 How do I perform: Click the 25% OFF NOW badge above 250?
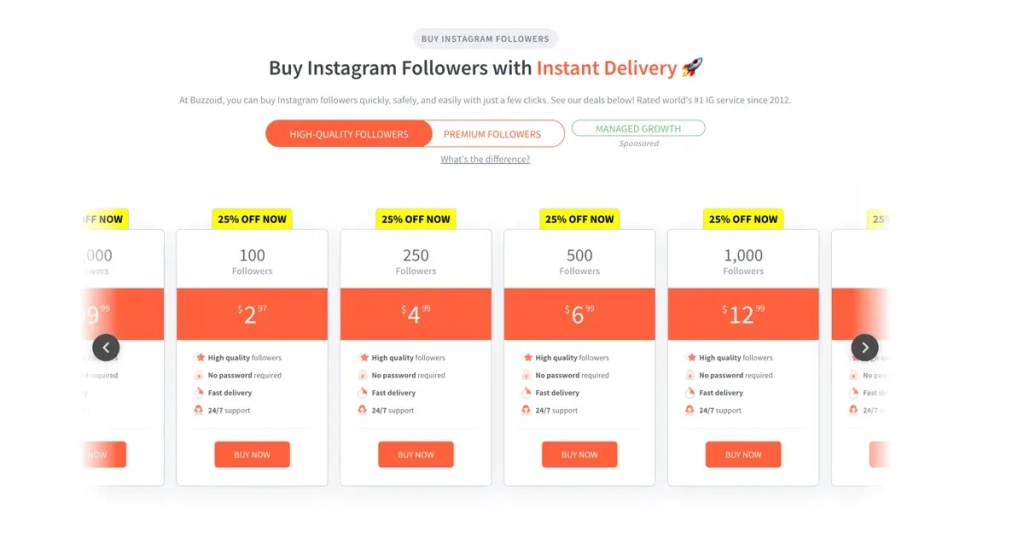click(x=416, y=219)
